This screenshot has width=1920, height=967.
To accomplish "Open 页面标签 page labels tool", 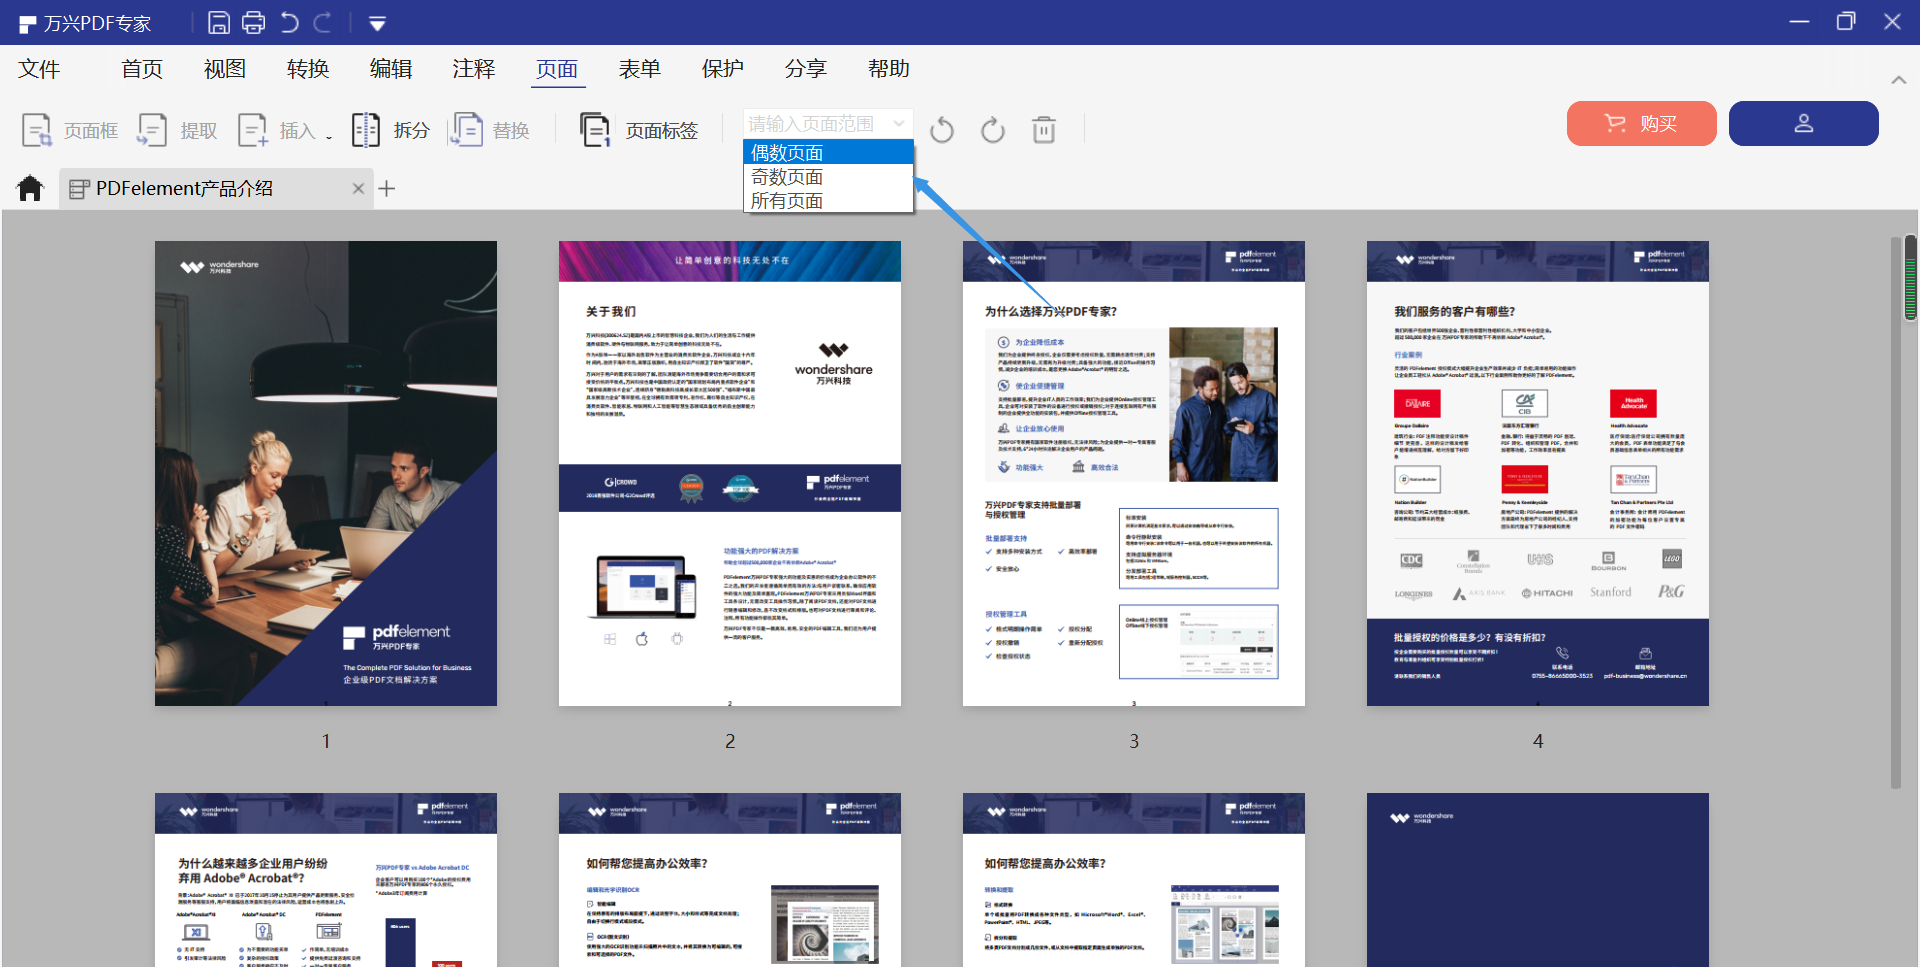I will coord(640,130).
